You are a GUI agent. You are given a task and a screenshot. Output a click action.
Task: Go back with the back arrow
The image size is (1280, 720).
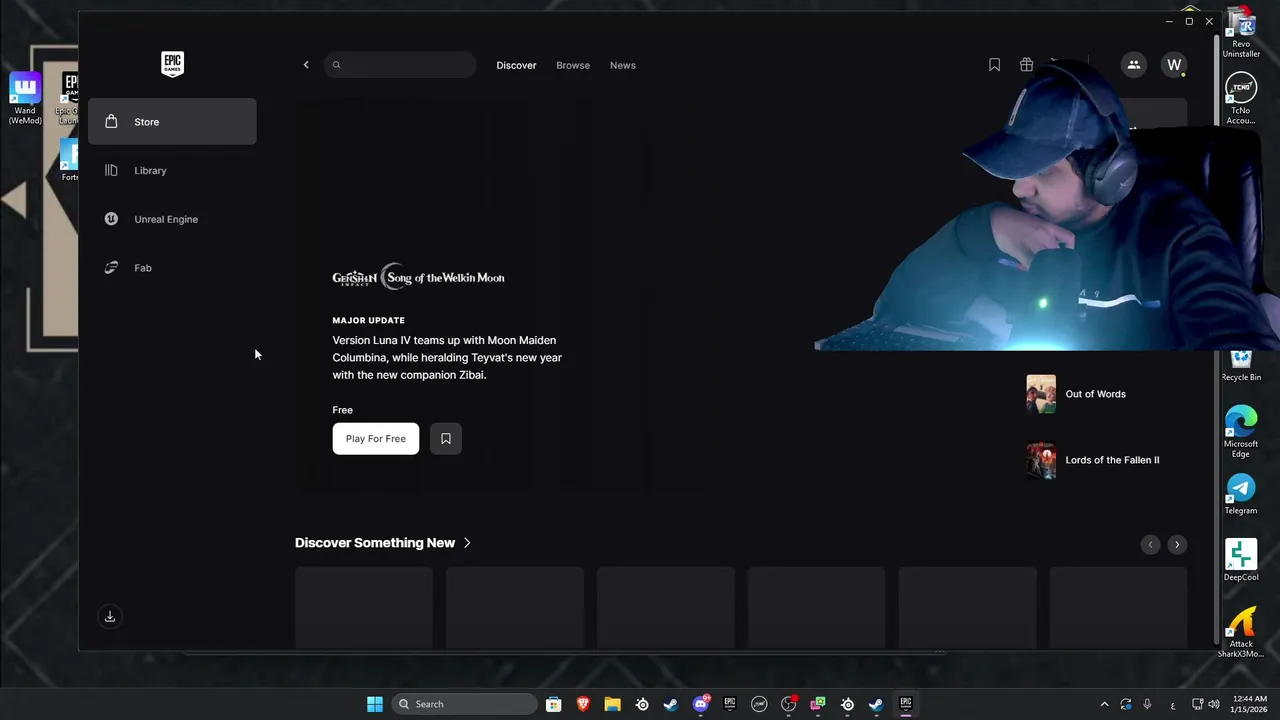(x=306, y=65)
